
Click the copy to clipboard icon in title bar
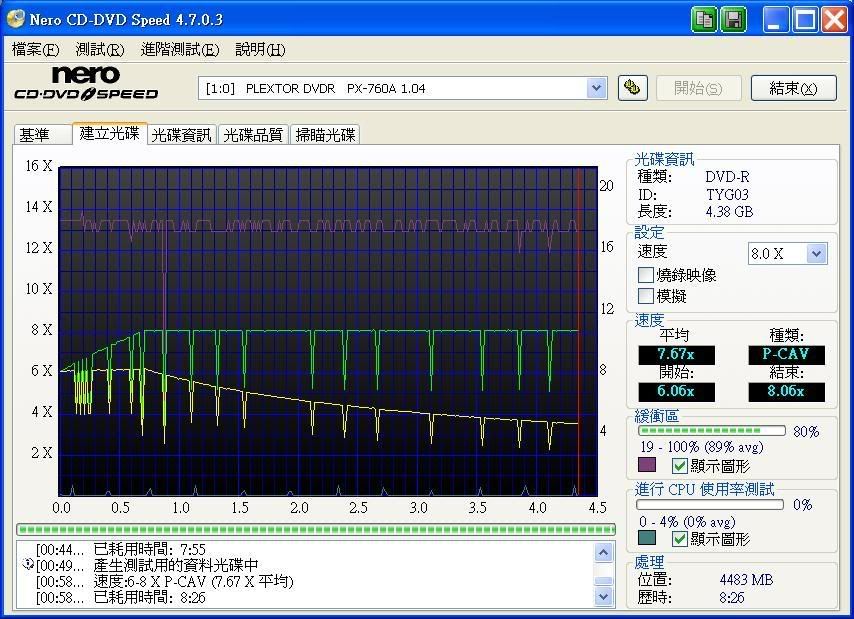[706, 19]
